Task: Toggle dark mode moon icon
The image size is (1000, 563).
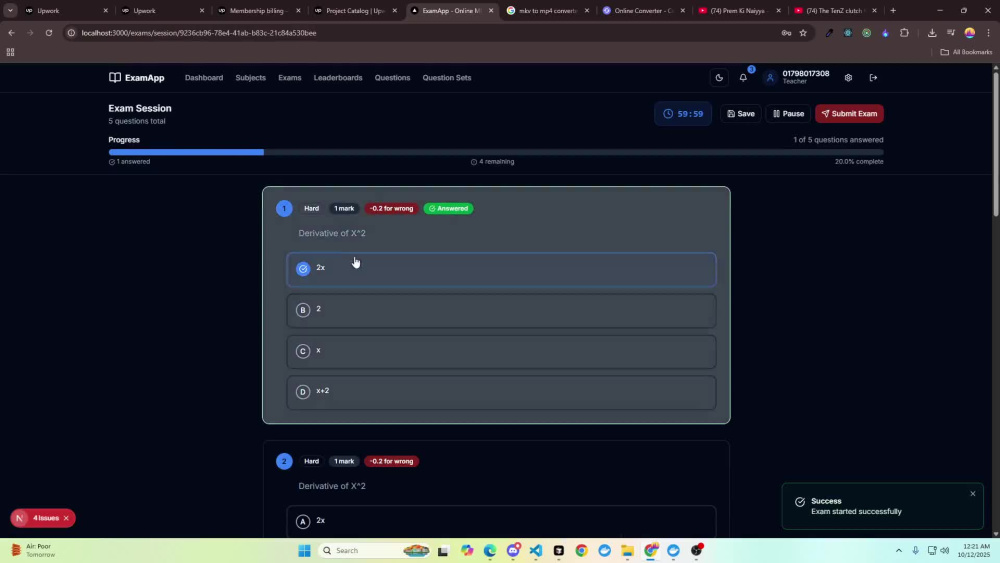Action: pyautogui.click(x=719, y=78)
